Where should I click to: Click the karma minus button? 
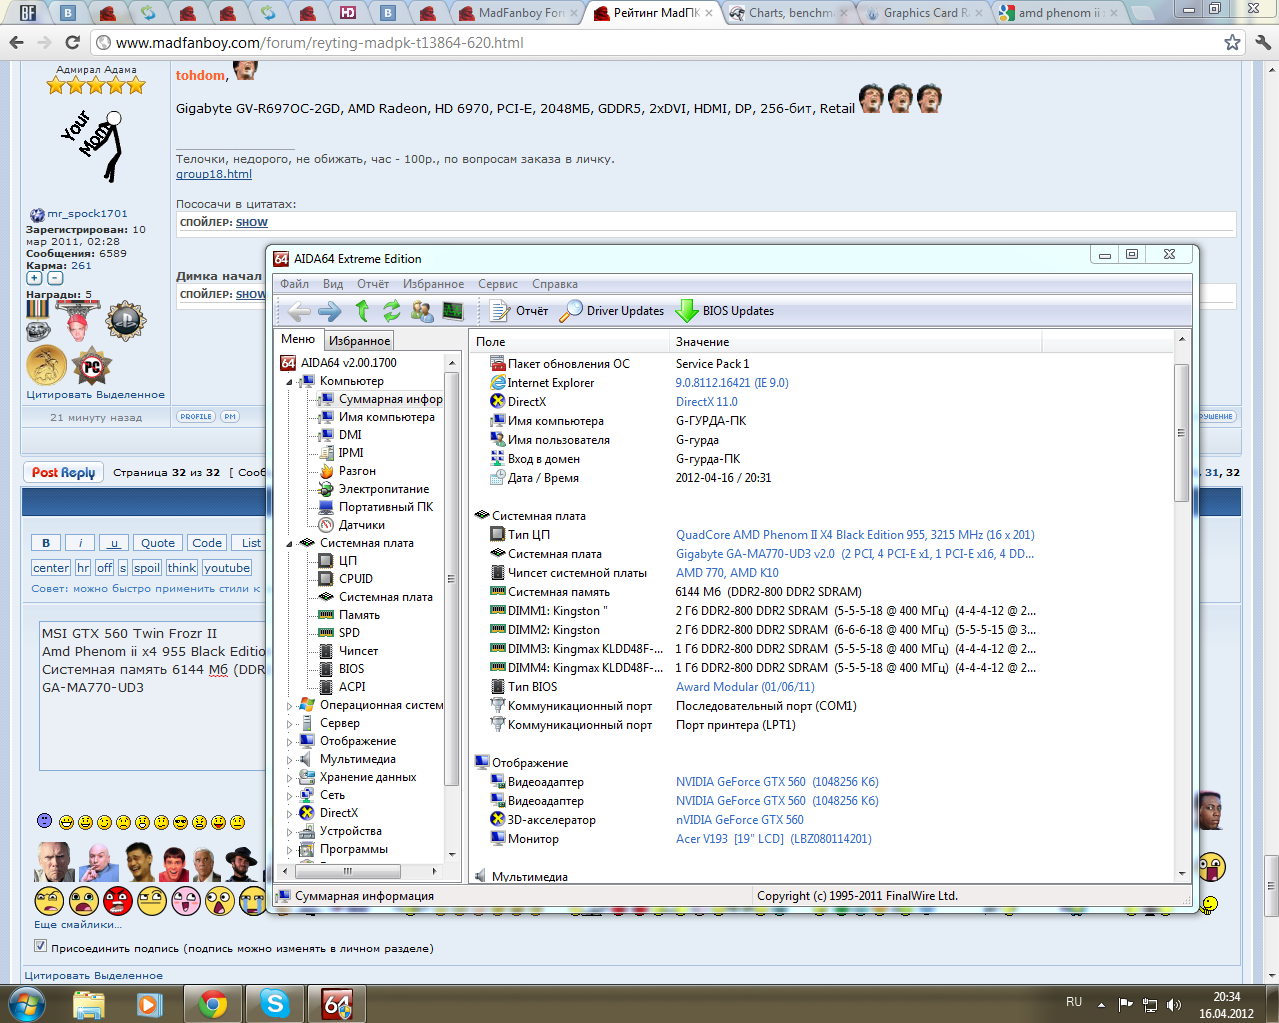[x=55, y=279]
